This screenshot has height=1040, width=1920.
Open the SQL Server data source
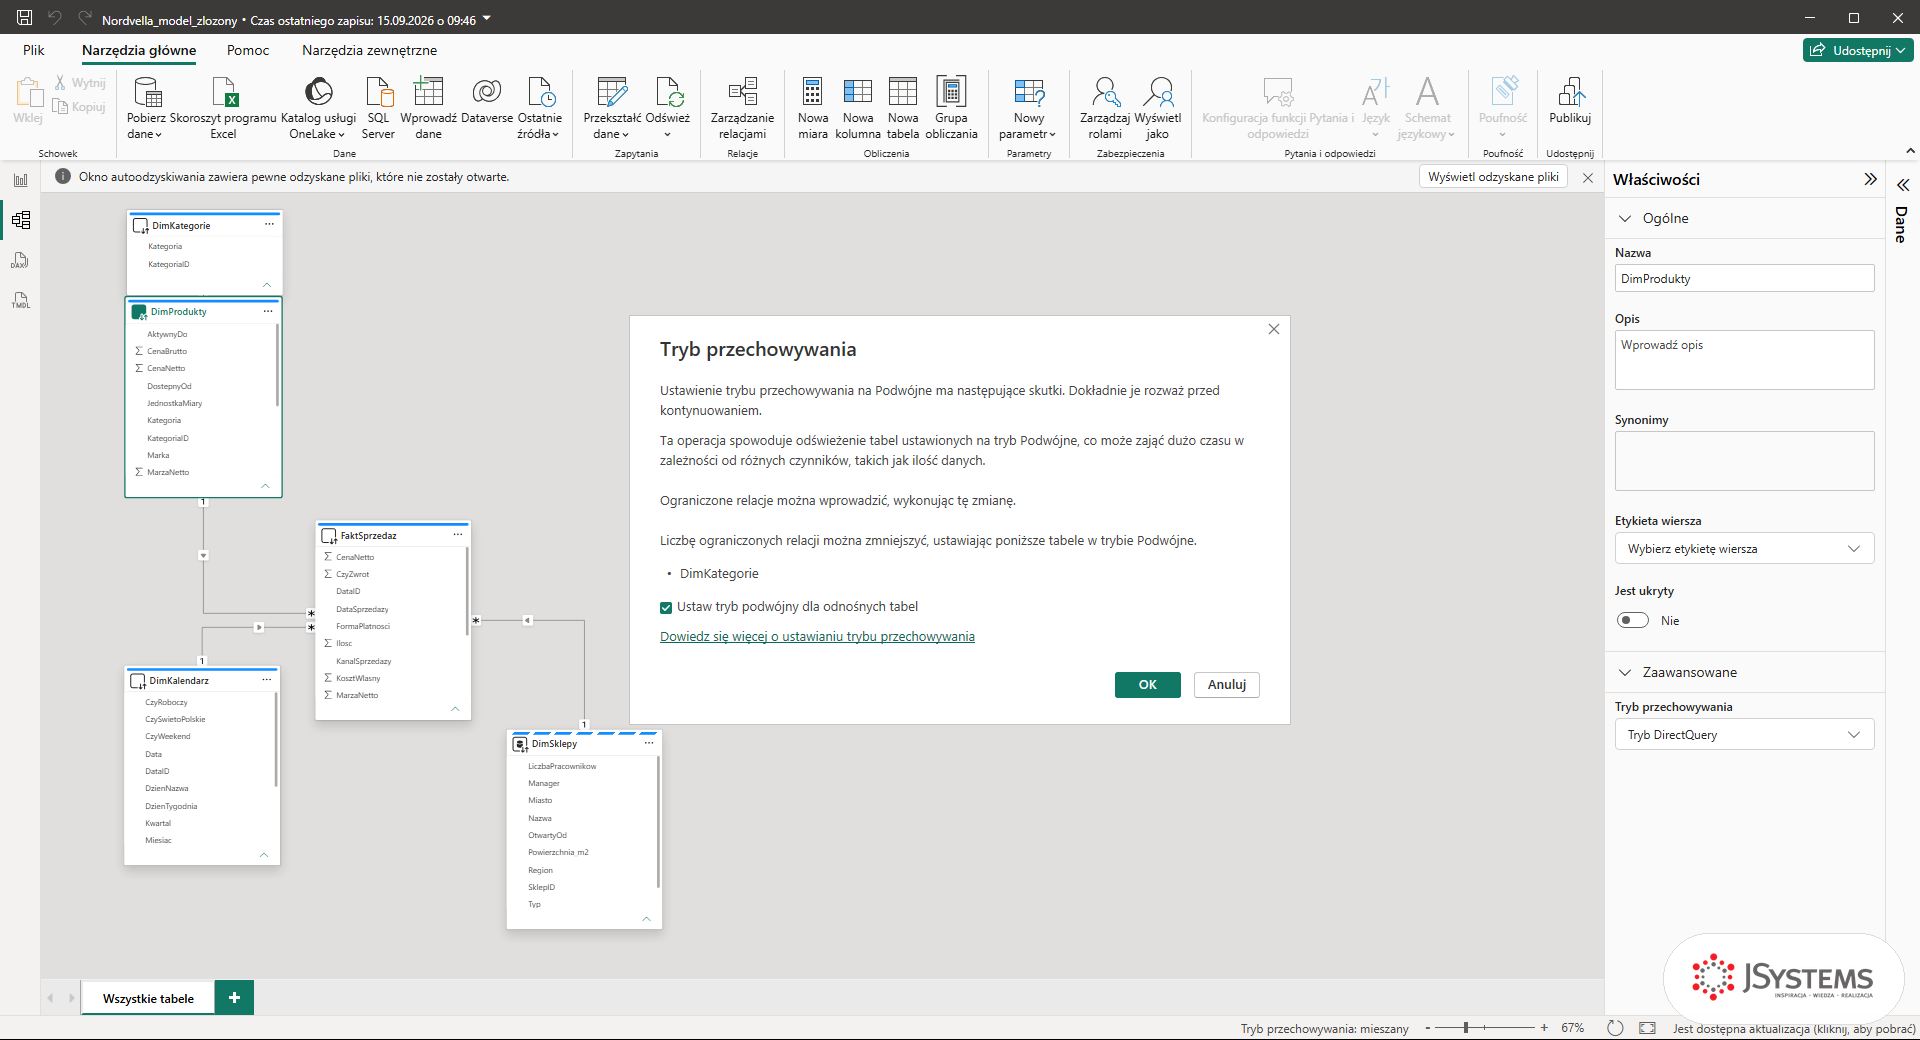click(378, 108)
